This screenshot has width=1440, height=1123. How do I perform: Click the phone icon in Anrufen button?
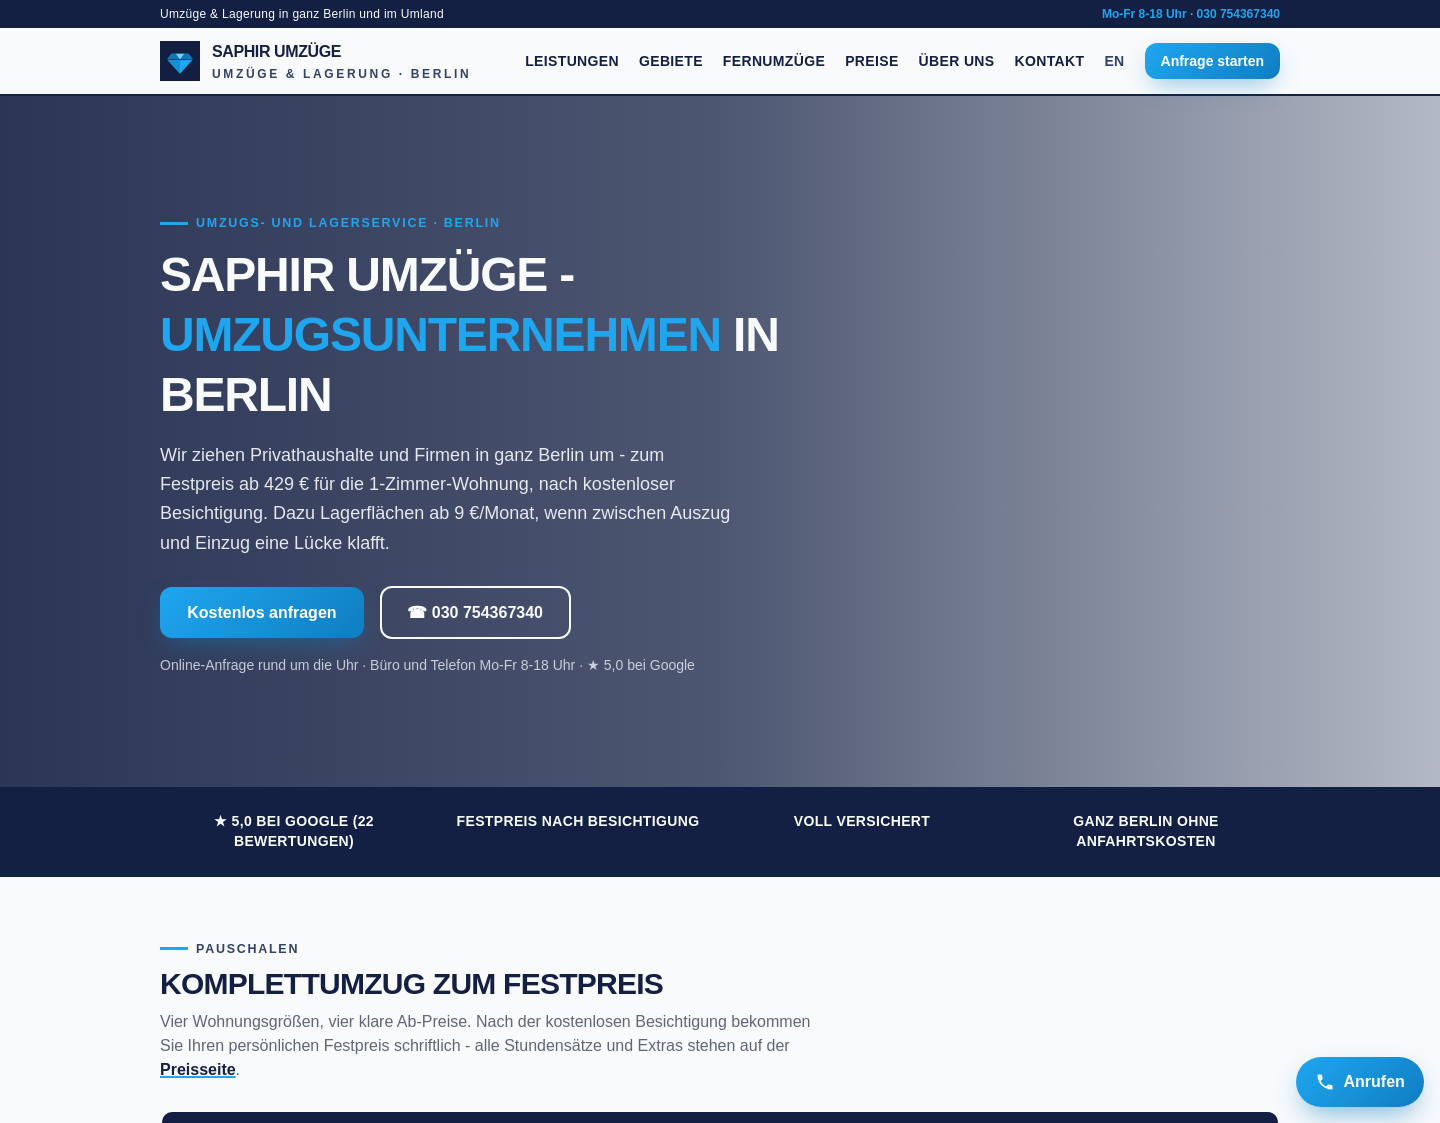(x=1325, y=1082)
